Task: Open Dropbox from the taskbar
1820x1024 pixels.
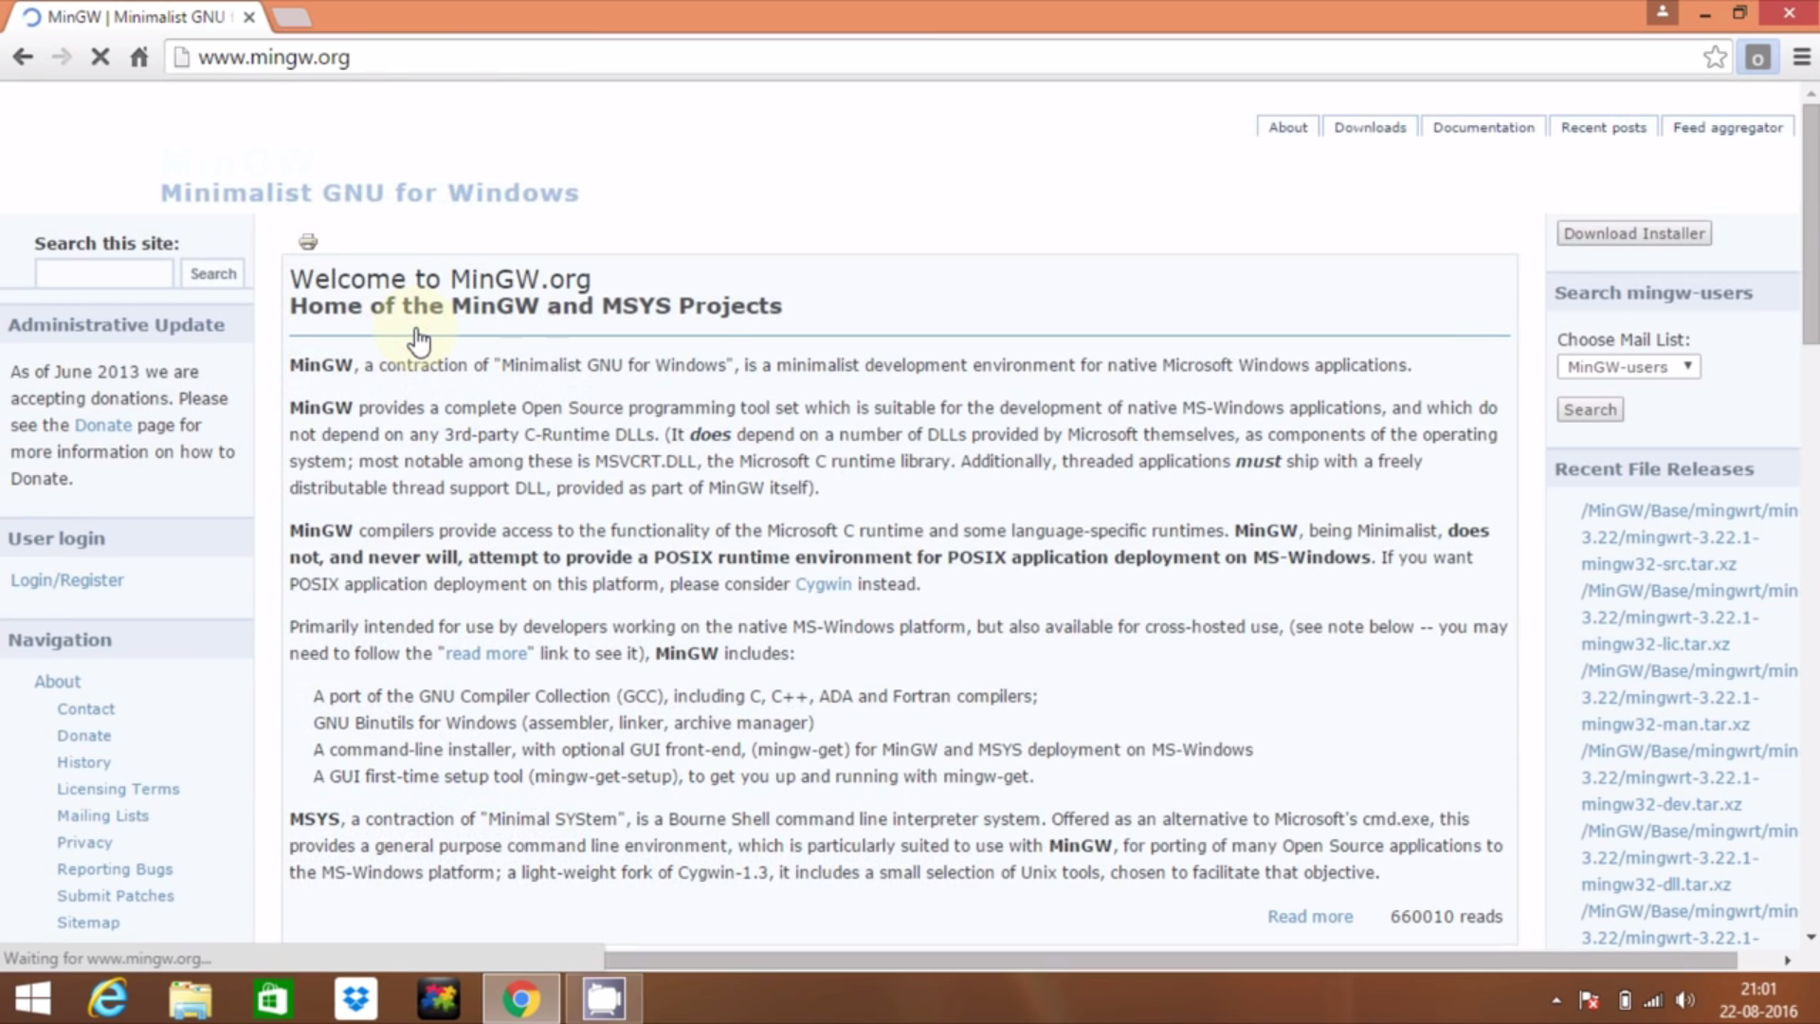Action: point(356,998)
